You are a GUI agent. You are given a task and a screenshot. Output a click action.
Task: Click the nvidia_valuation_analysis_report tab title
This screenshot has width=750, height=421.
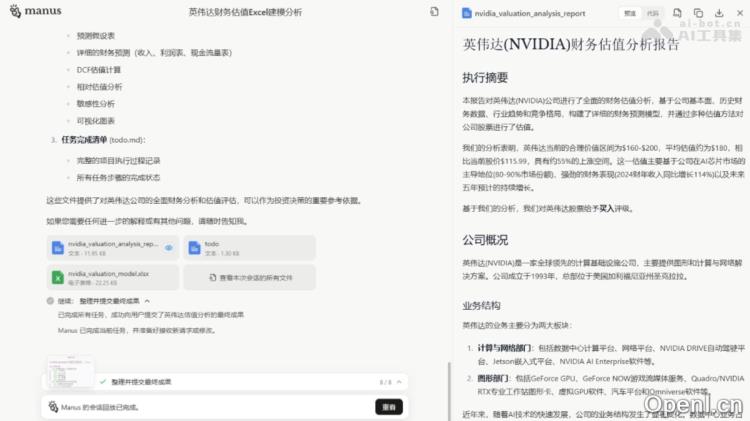531,13
